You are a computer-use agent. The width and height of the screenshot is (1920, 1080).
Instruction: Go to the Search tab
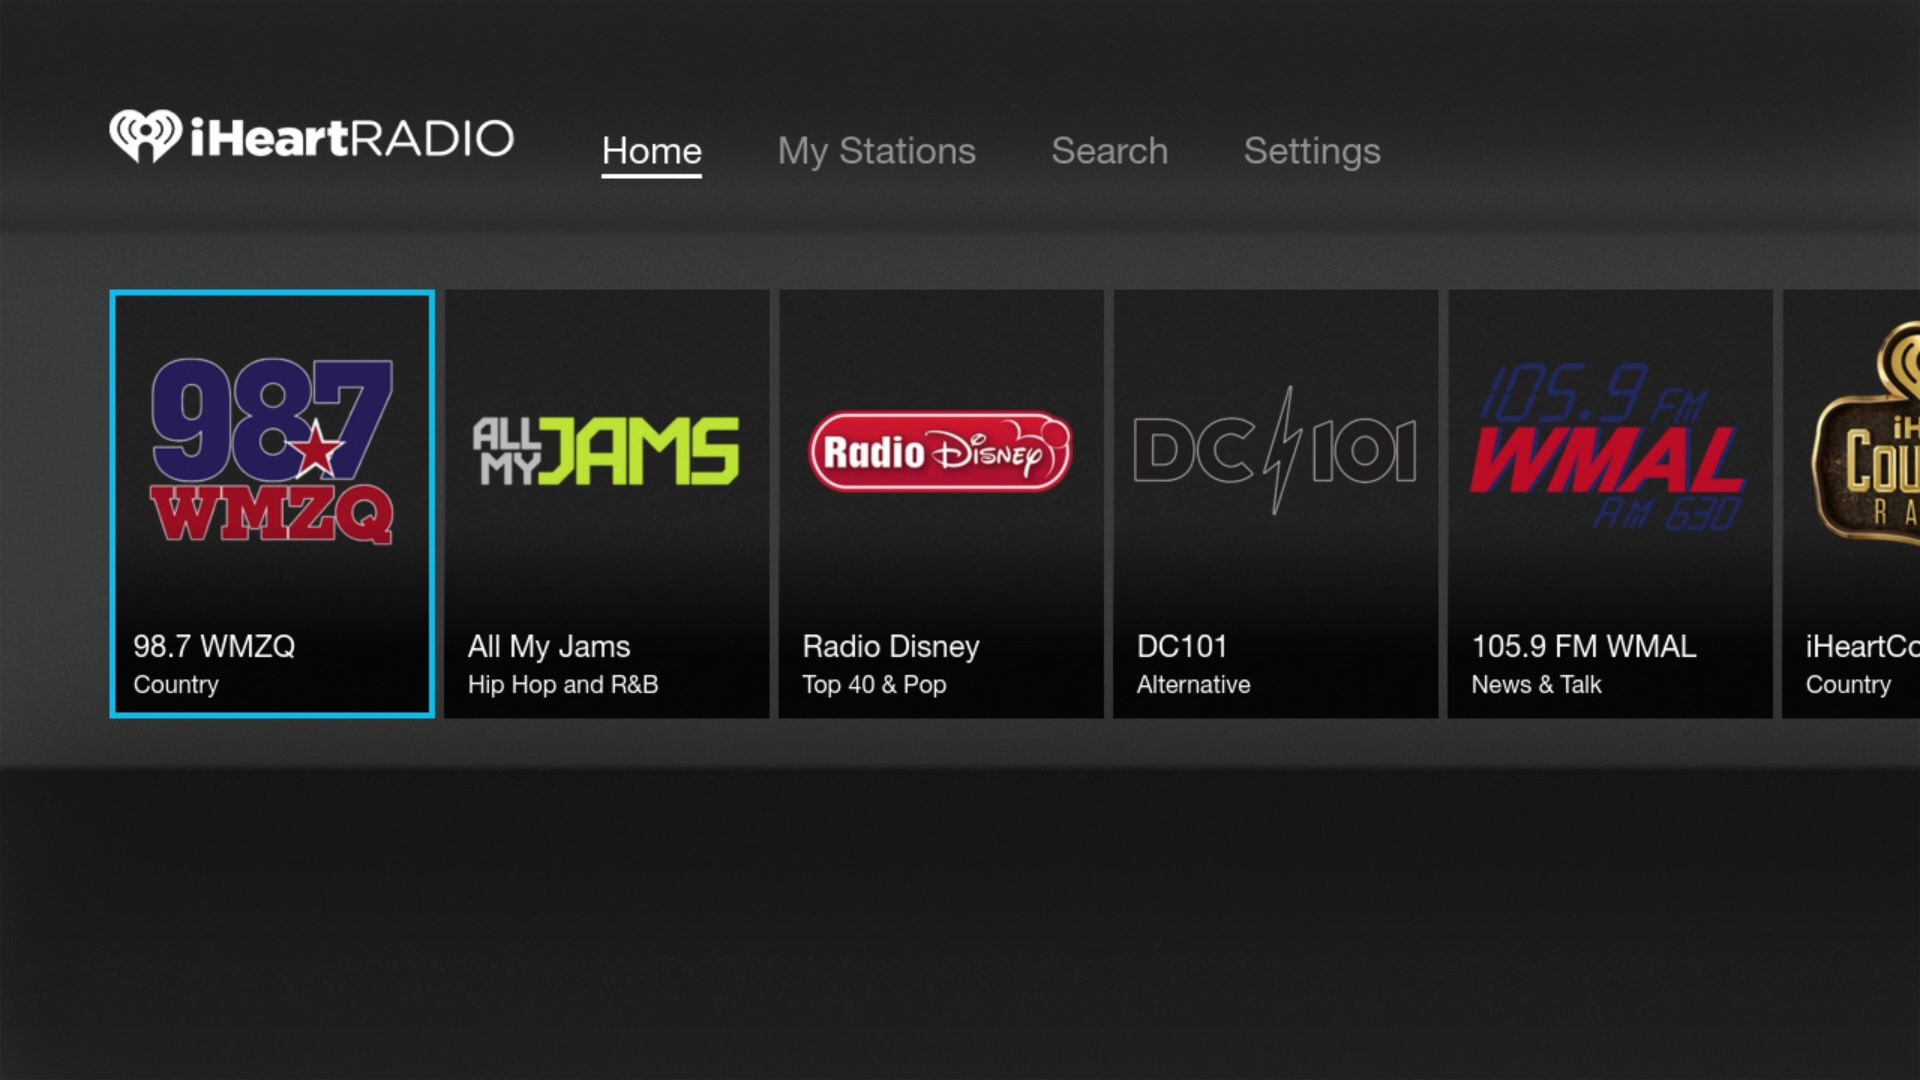pyautogui.click(x=1109, y=151)
